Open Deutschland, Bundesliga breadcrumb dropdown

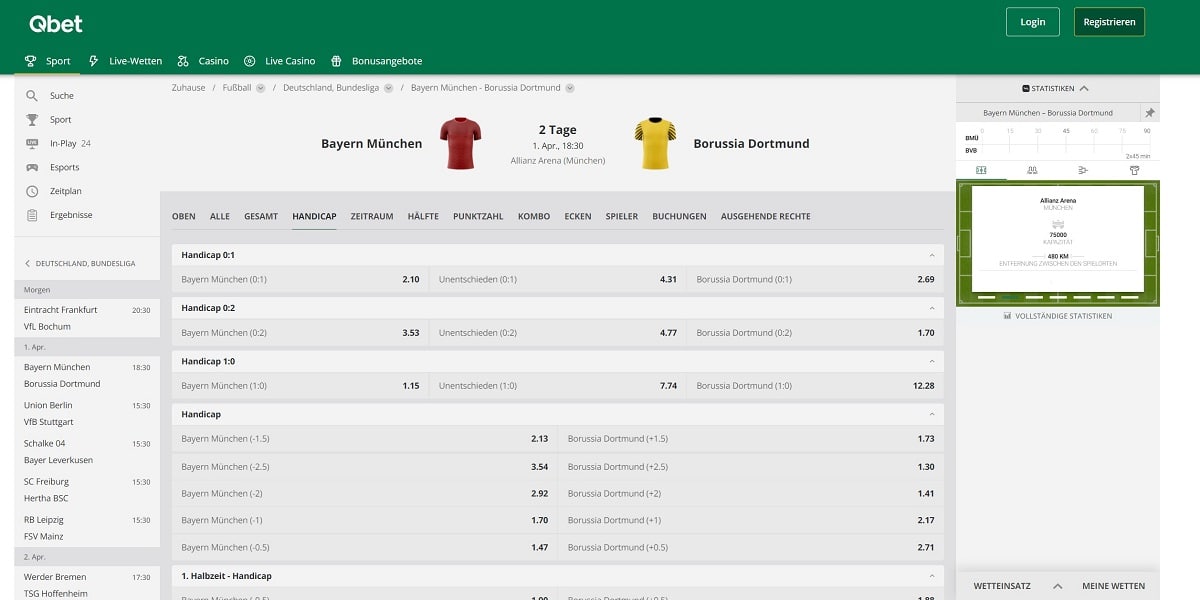click(x=388, y=88)
